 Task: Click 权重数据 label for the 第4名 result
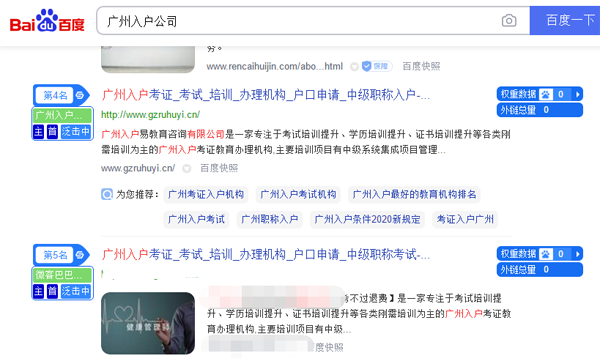coord(518,94)
